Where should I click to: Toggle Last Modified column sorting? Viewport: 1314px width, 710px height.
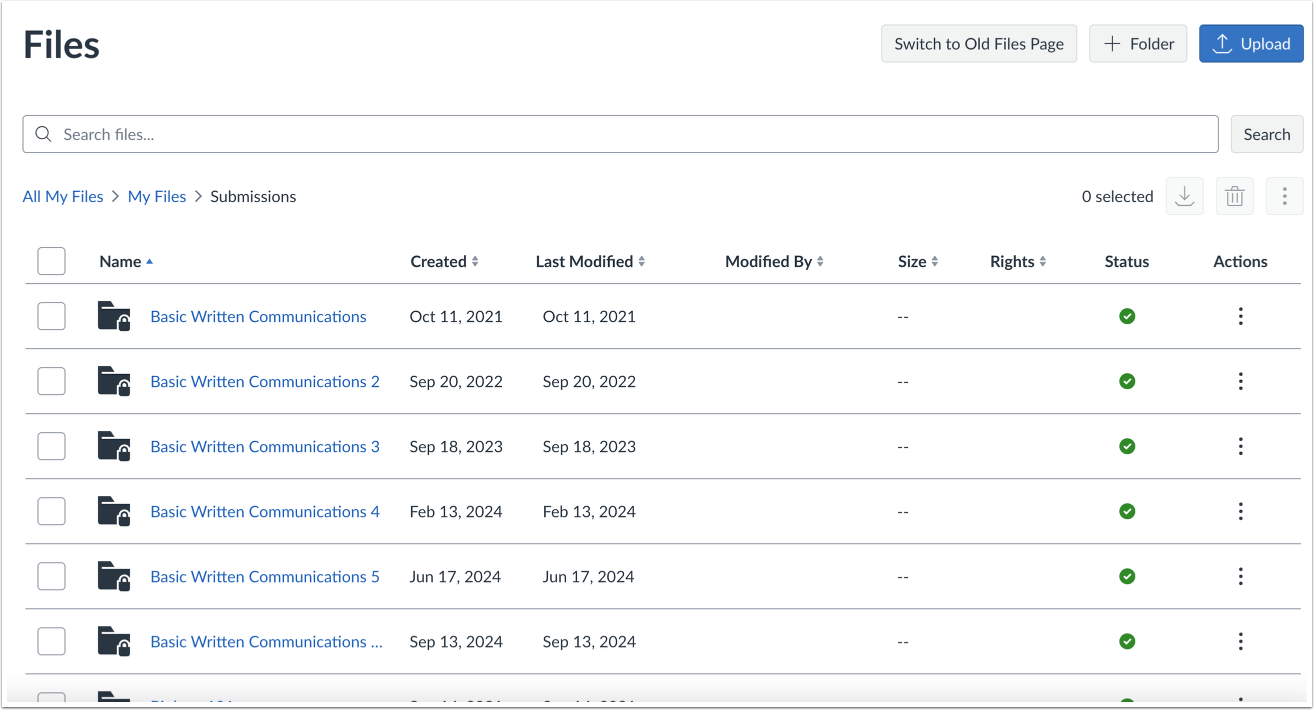589,261
